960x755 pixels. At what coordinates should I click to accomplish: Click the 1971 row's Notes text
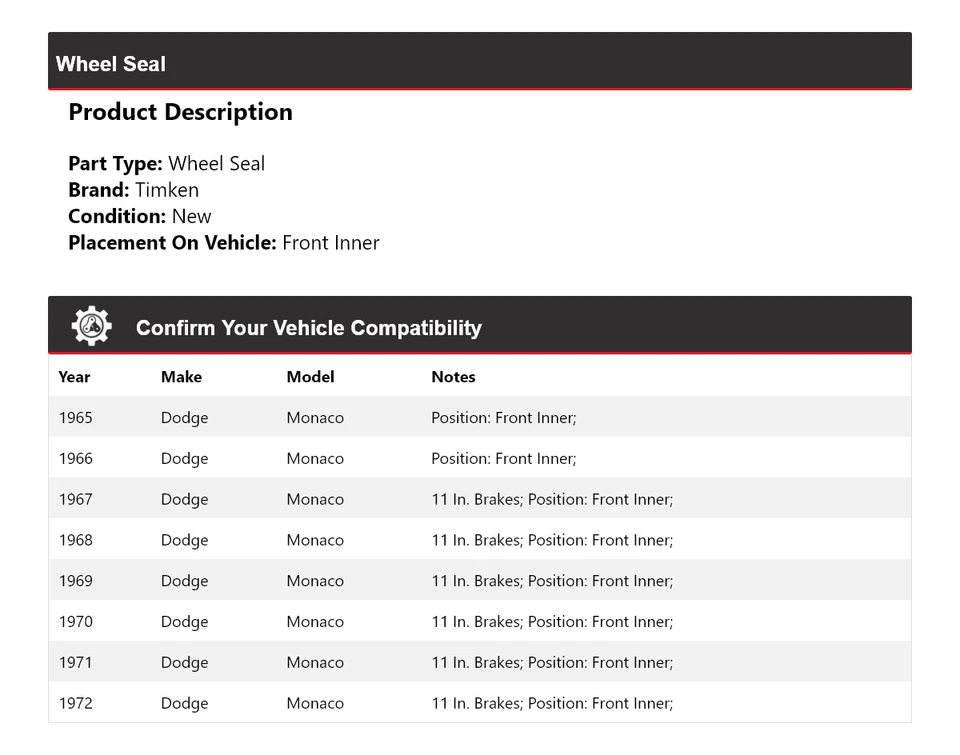552,662
